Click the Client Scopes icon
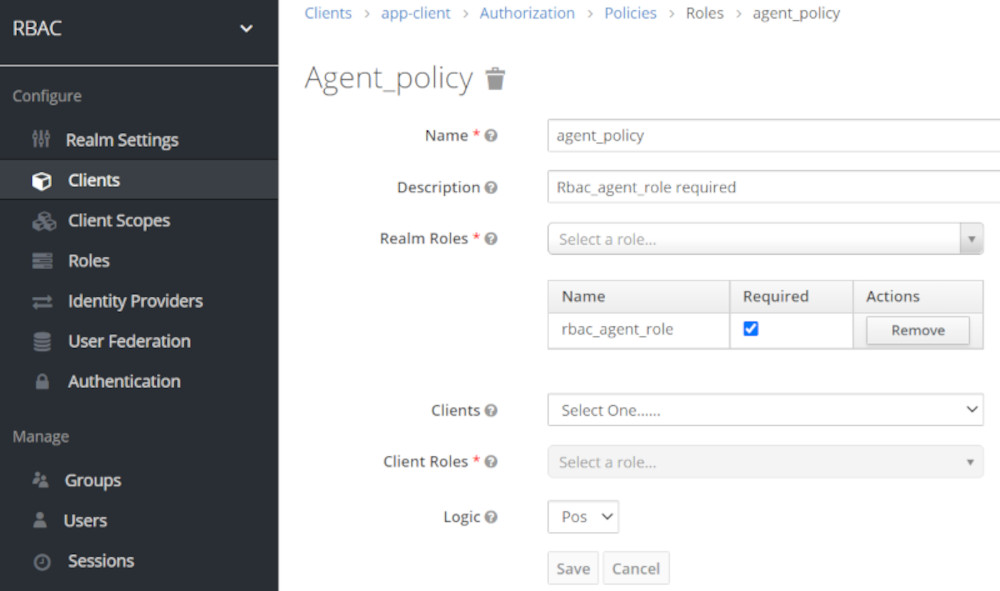 (x=44, y=221)
